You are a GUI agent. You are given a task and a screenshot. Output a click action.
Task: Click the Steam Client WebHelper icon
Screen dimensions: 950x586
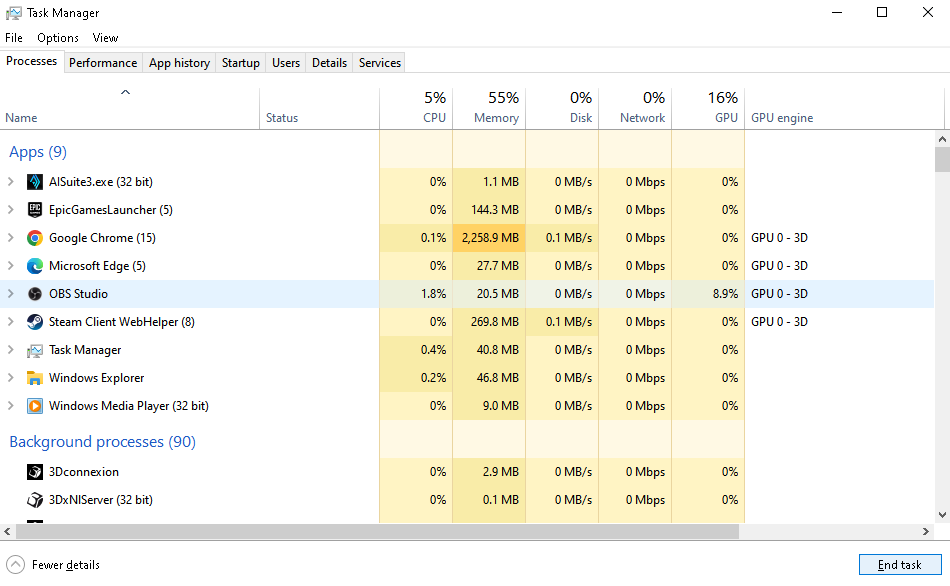click(x=35, y=322)
